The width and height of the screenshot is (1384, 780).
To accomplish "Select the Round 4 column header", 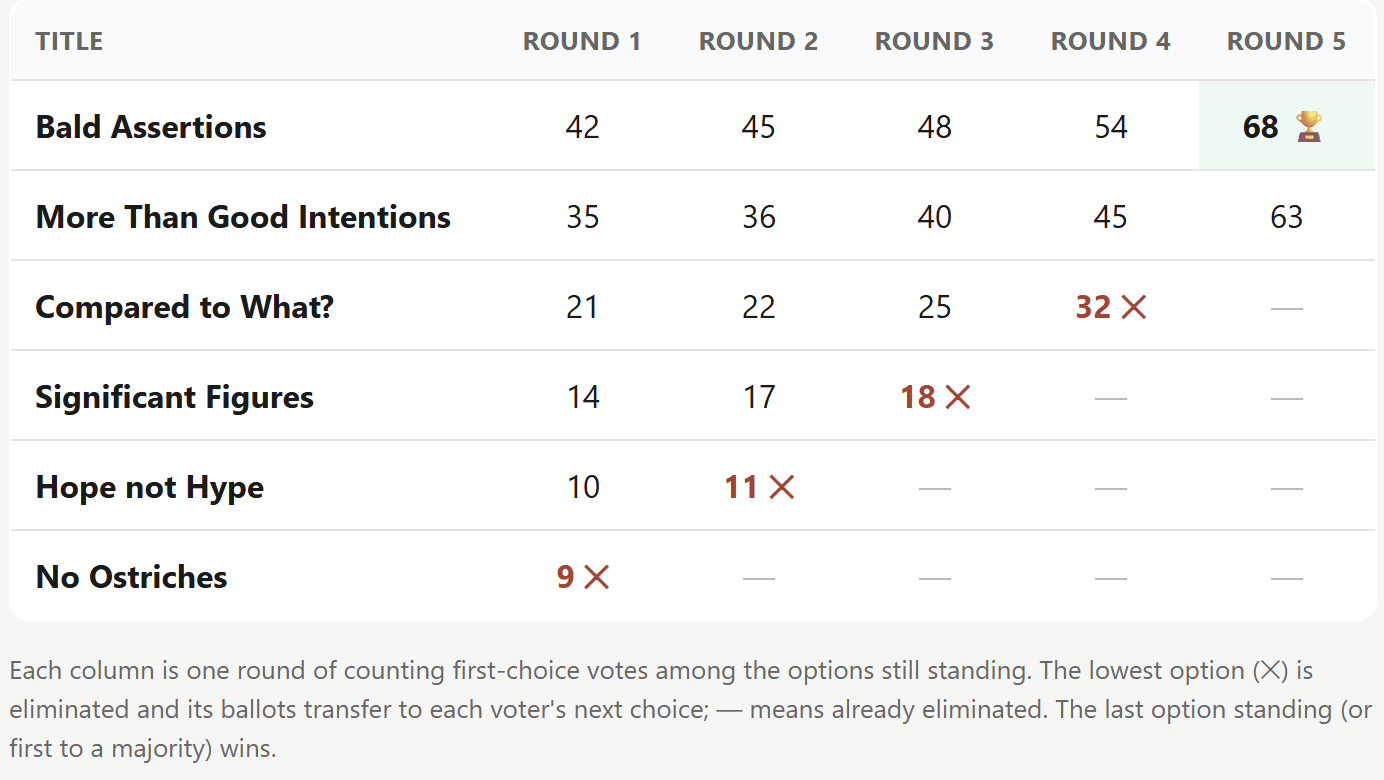I will pos(1110,42).
